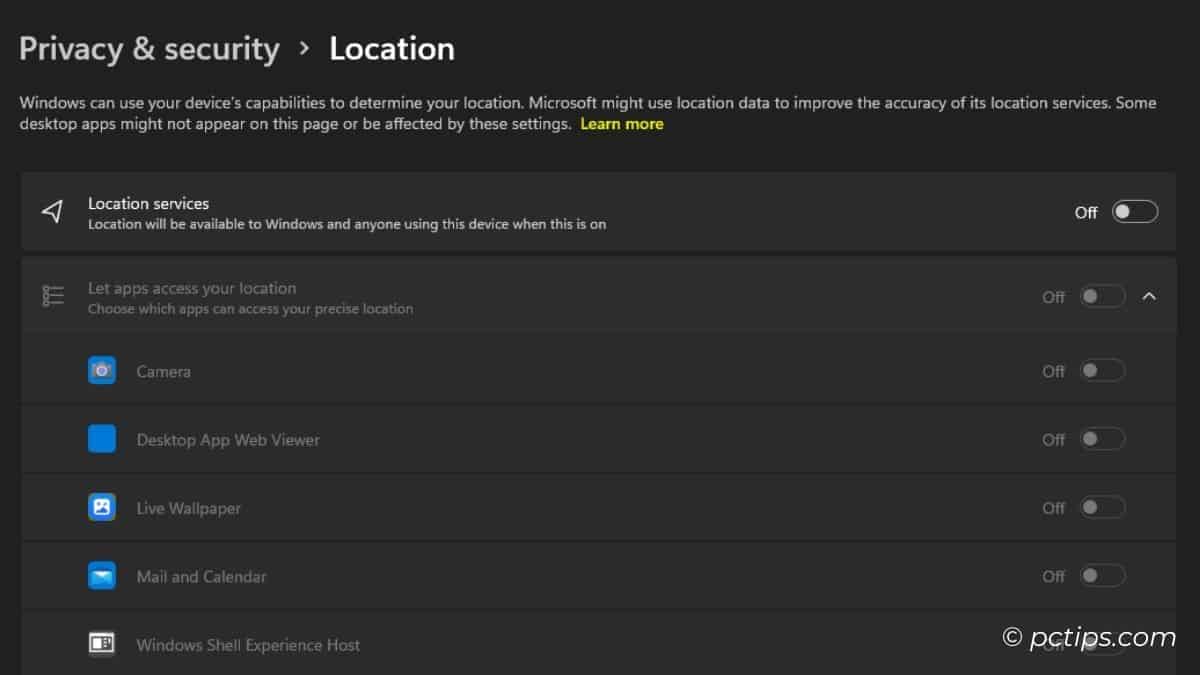Turn on the Location services toggle
1200x675 pixels.
[x=1135, y=212]
